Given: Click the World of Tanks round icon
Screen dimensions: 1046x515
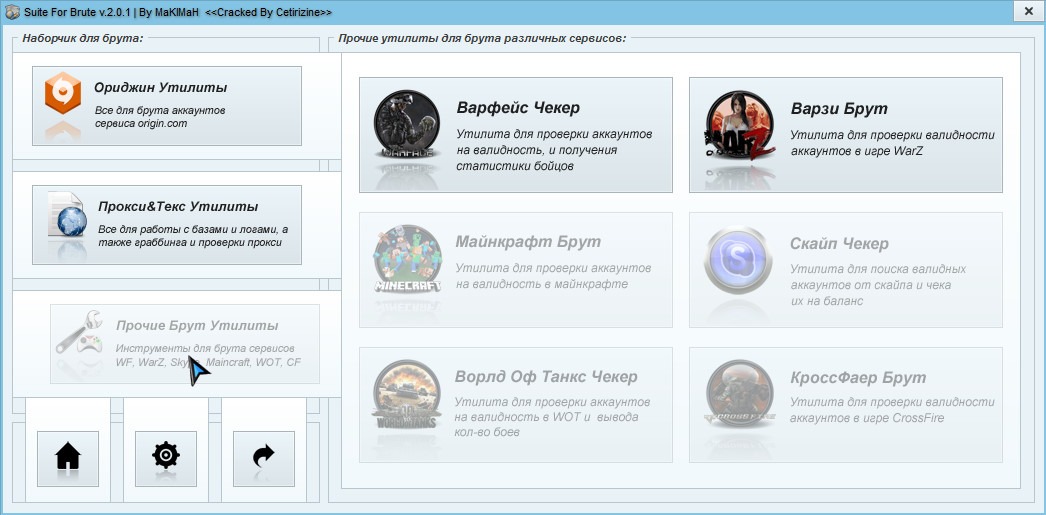Looking at the screenshot, I should [406, 394].
